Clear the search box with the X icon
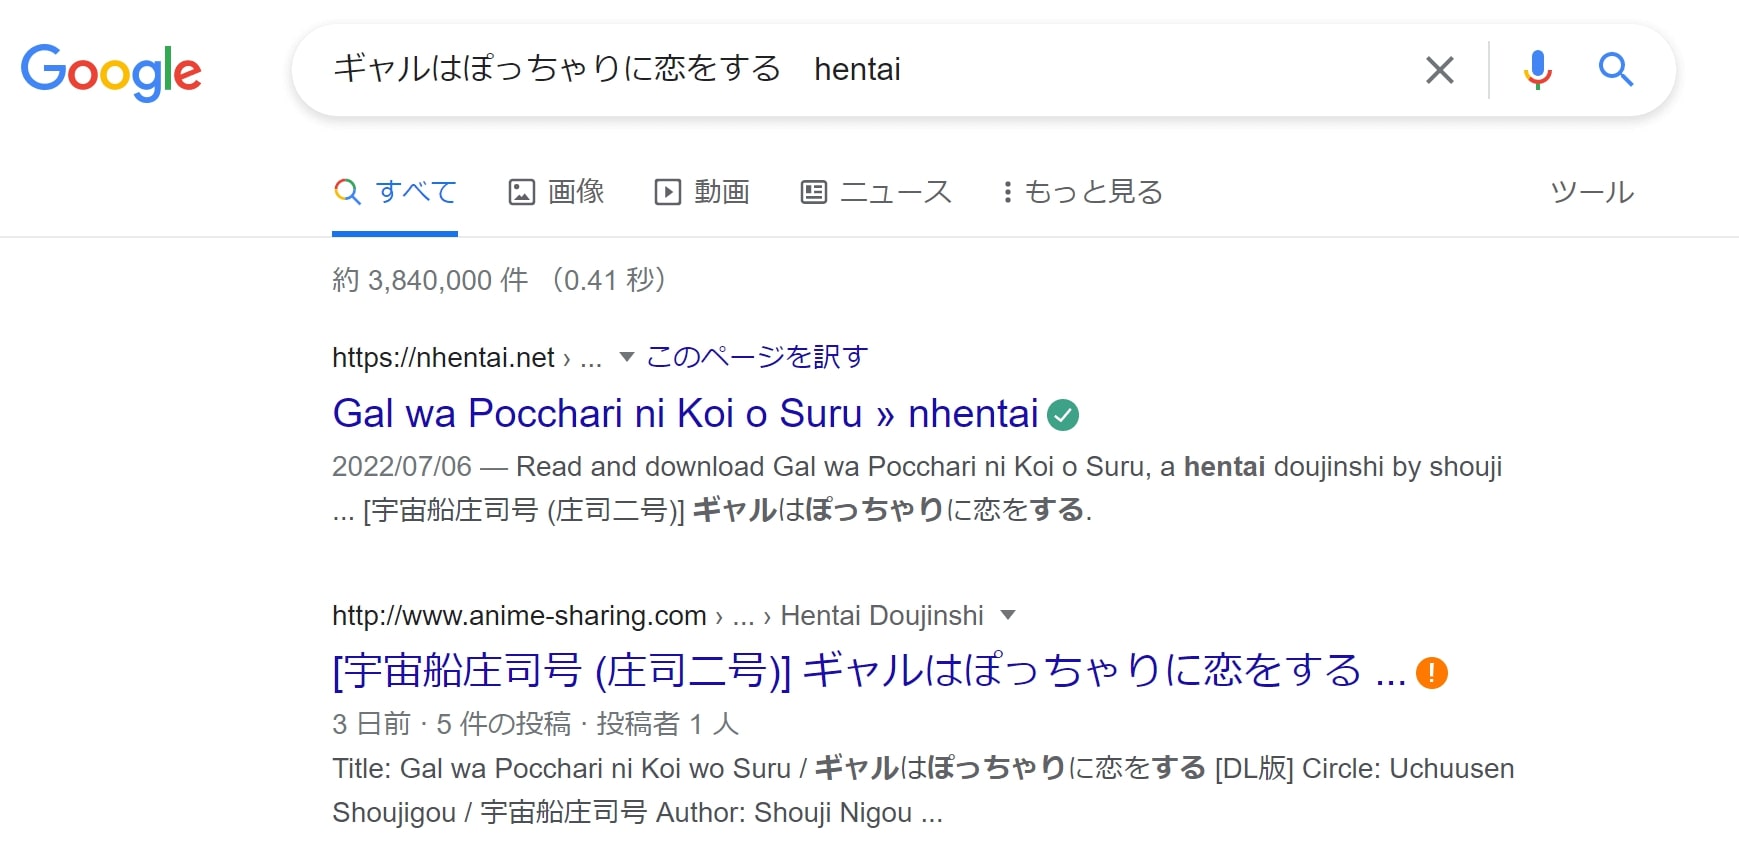 [1439, 70]
